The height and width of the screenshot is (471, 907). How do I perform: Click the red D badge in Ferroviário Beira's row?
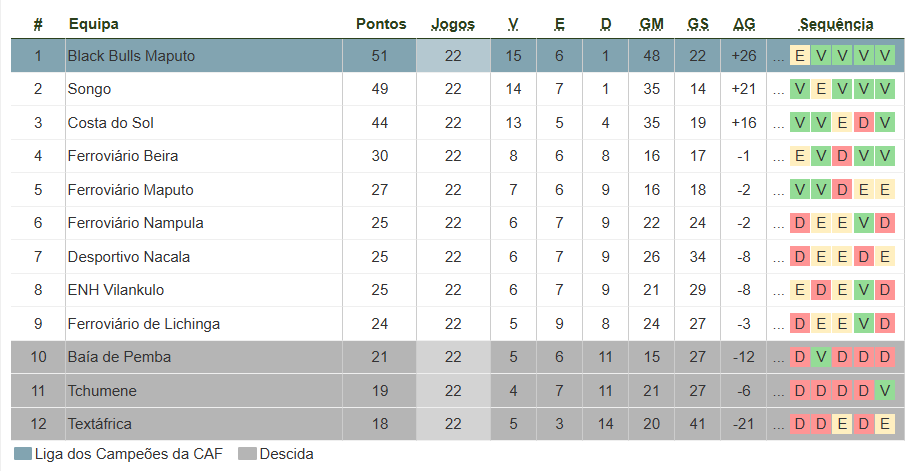coord(842,156)
